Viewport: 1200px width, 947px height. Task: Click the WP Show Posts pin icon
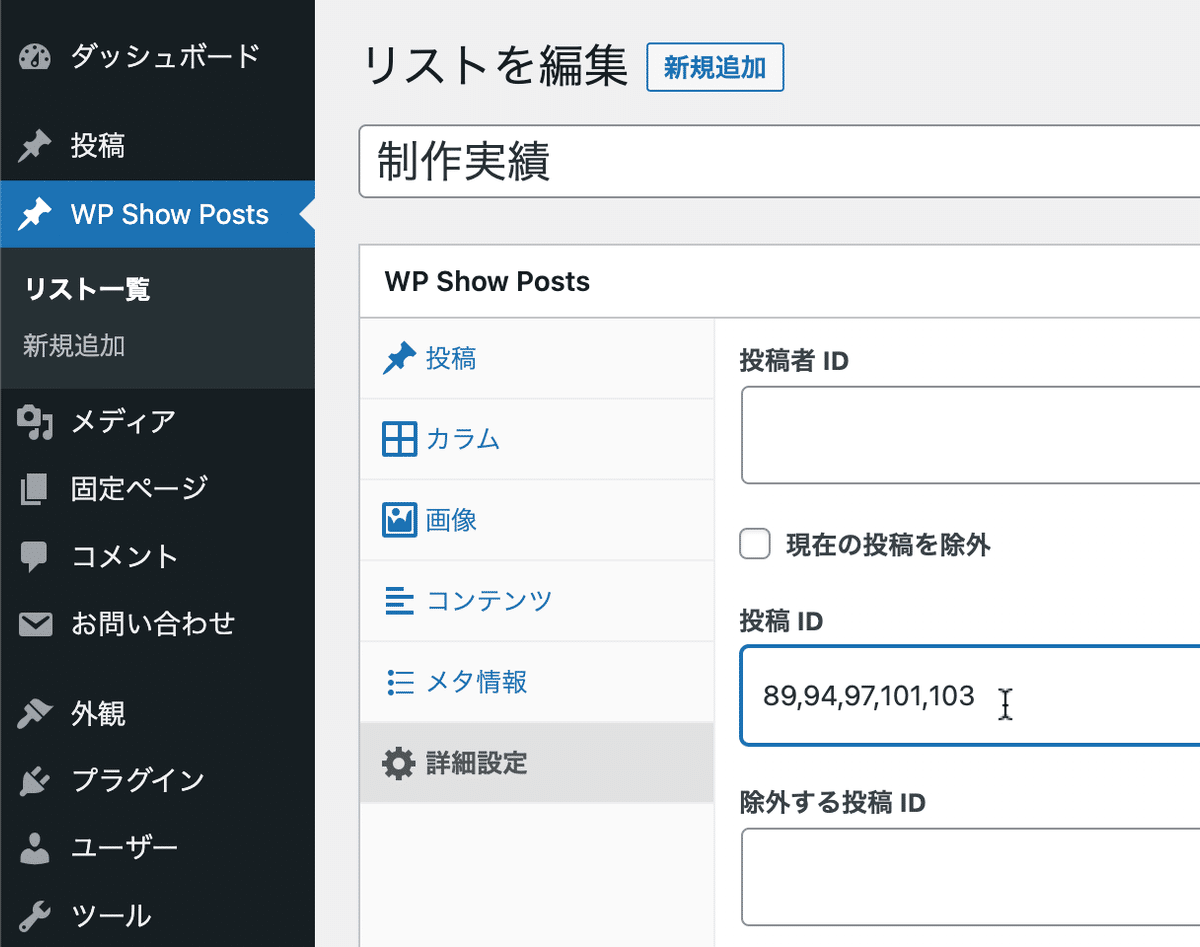click(35, 214)
